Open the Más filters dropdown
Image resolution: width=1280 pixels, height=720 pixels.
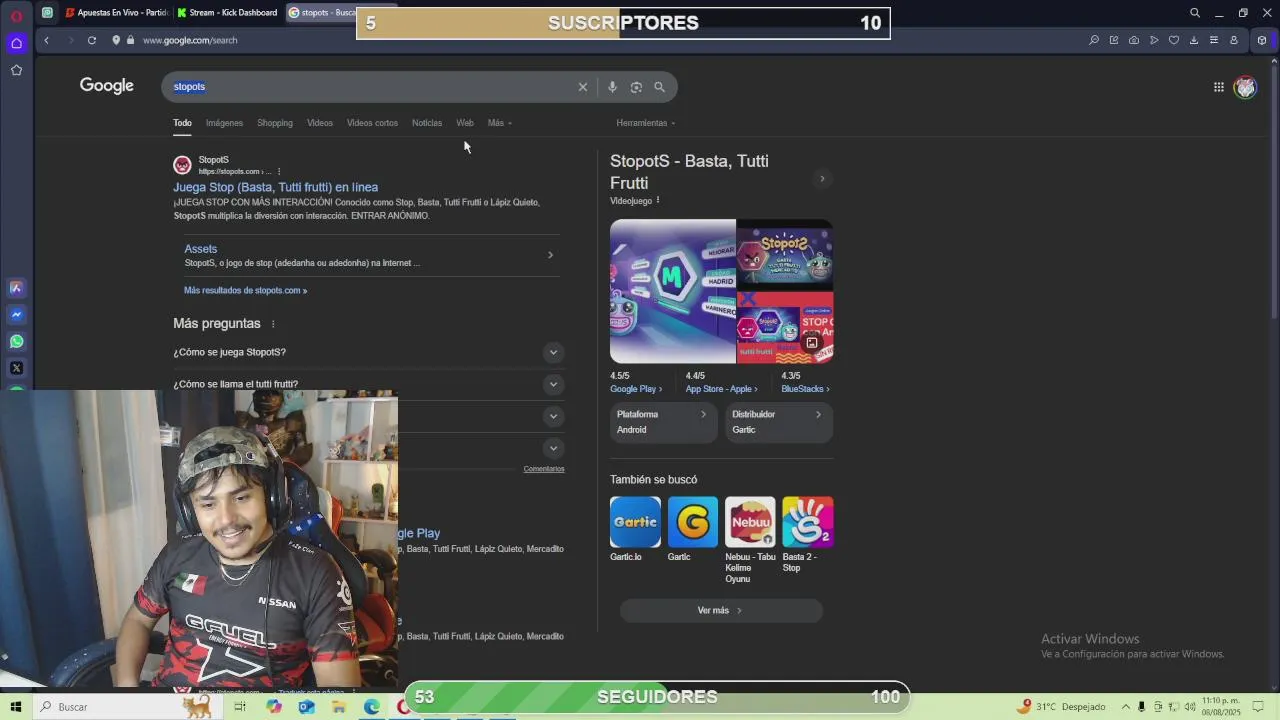coord(499,123)
